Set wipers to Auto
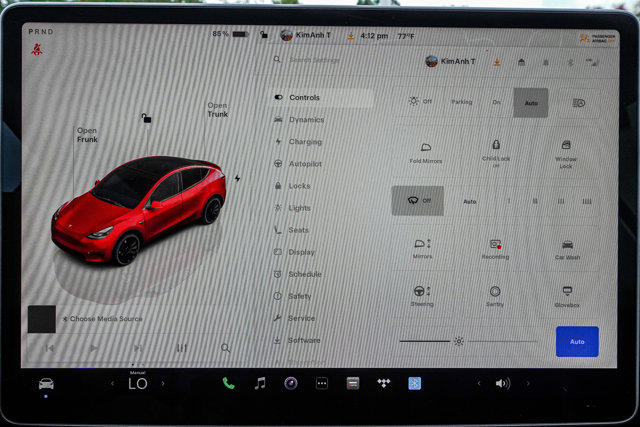This screenshot has width=640, height=427. (470, 201)
